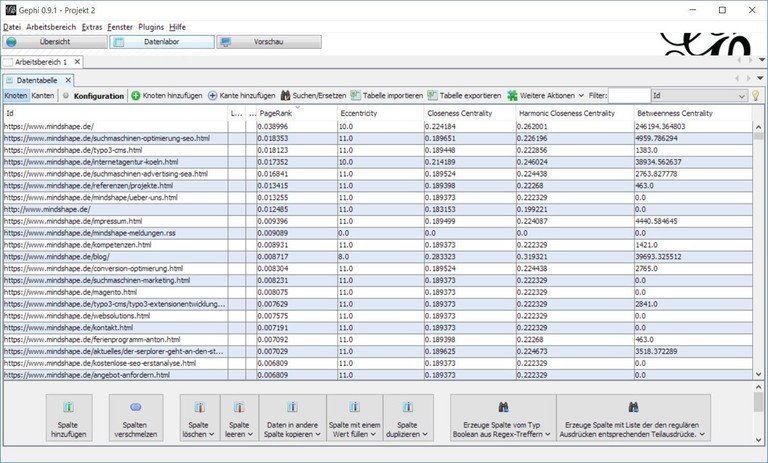Open the Hilfe menu

click(x=177, y=27)
